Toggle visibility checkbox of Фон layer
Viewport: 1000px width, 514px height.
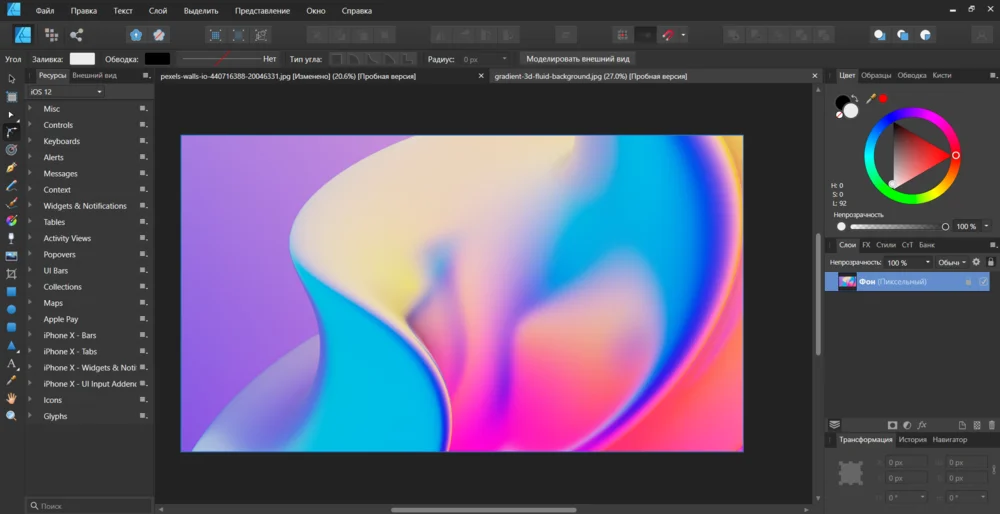983,282
